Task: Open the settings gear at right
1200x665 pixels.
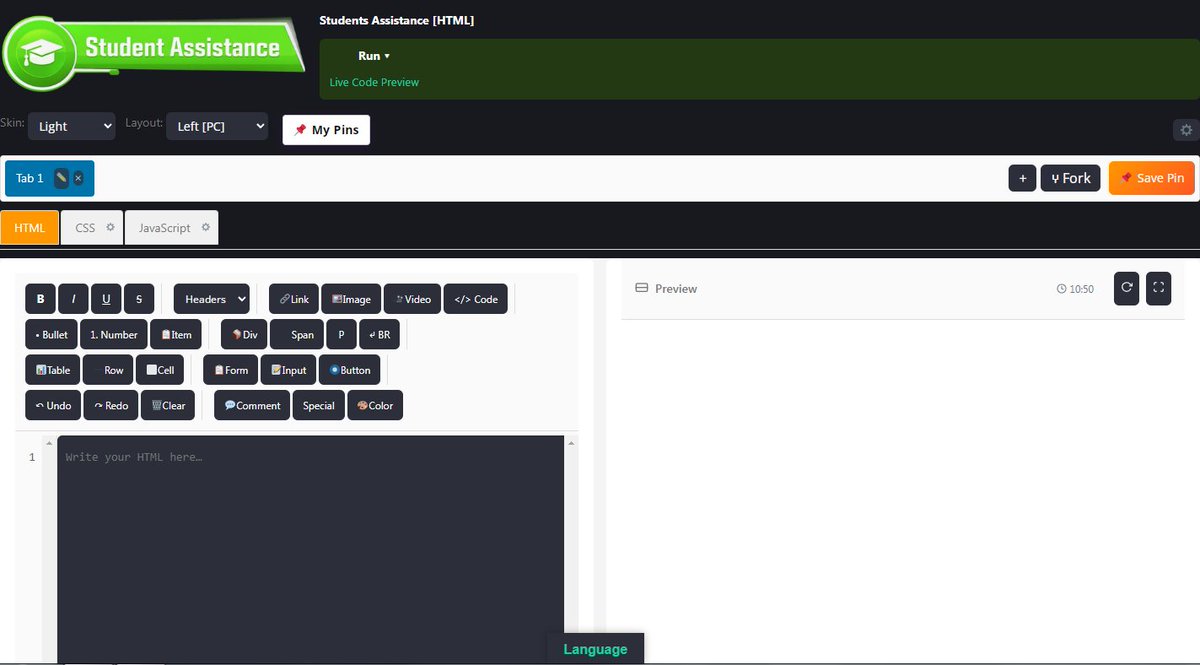Action: click(x=1186, y=130)
